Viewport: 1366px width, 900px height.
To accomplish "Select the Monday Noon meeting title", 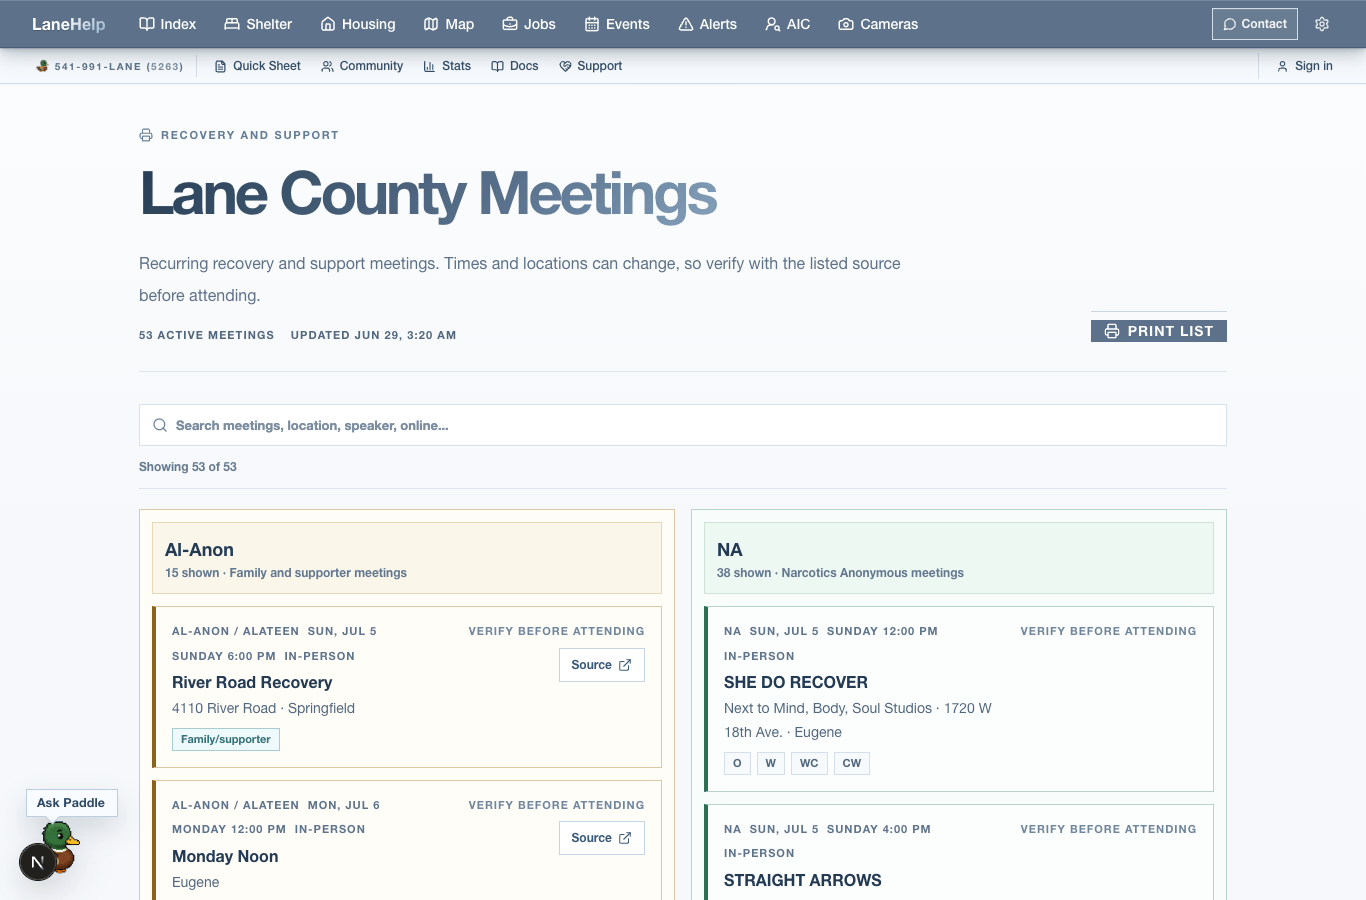I will [225, 857].
